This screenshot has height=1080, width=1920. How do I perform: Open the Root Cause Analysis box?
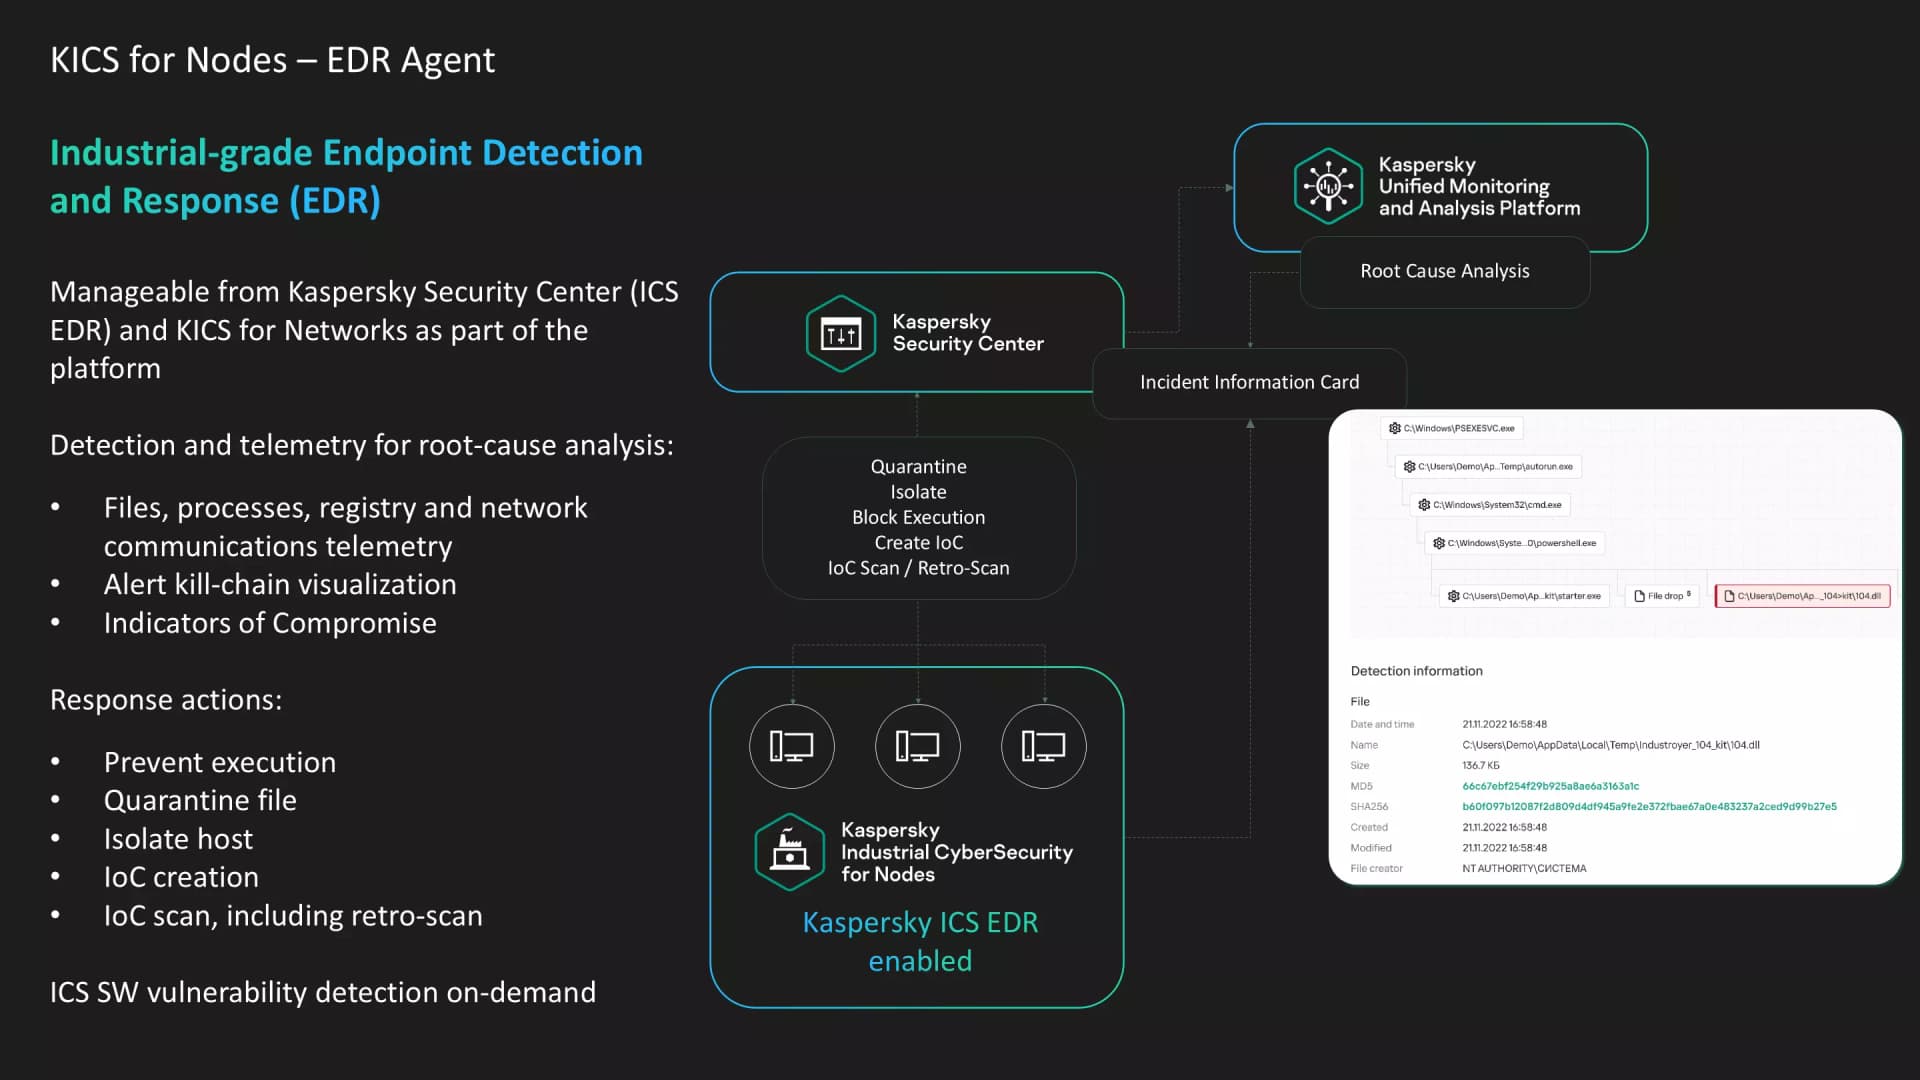click(x=1445, y=272)
